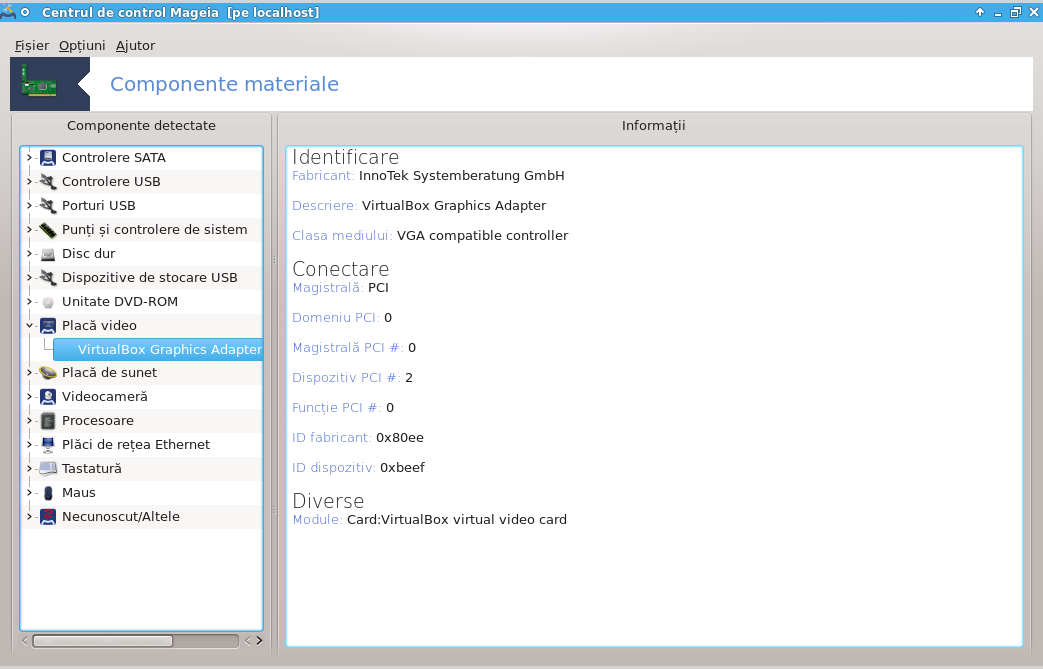This screenshot has width=1043, height=669.
Task: Open the Fișier menu
Action: (32, 46)
